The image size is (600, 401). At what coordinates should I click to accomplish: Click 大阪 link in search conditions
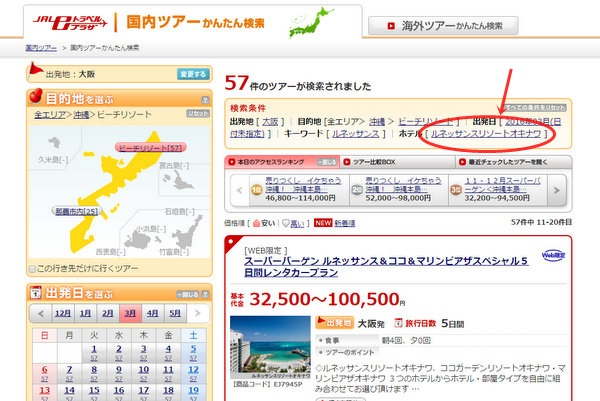pyautogui.click(x=270, y=122)
